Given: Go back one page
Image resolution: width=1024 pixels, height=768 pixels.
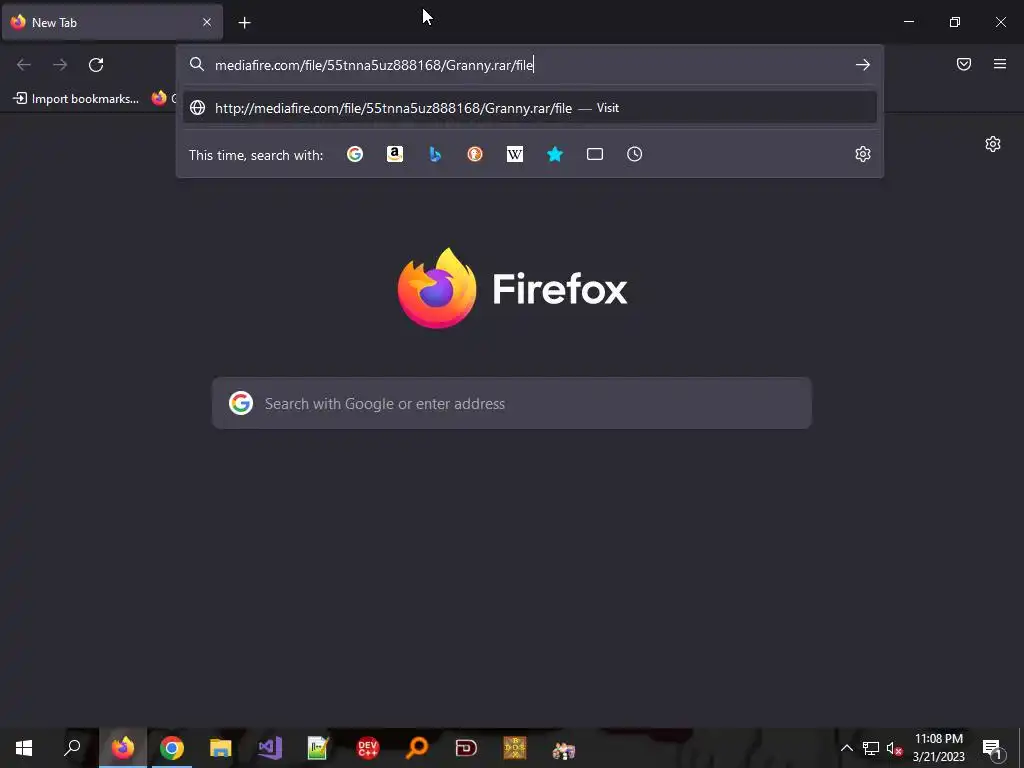Looking at the screenshot, I should (x=24, y=65).
